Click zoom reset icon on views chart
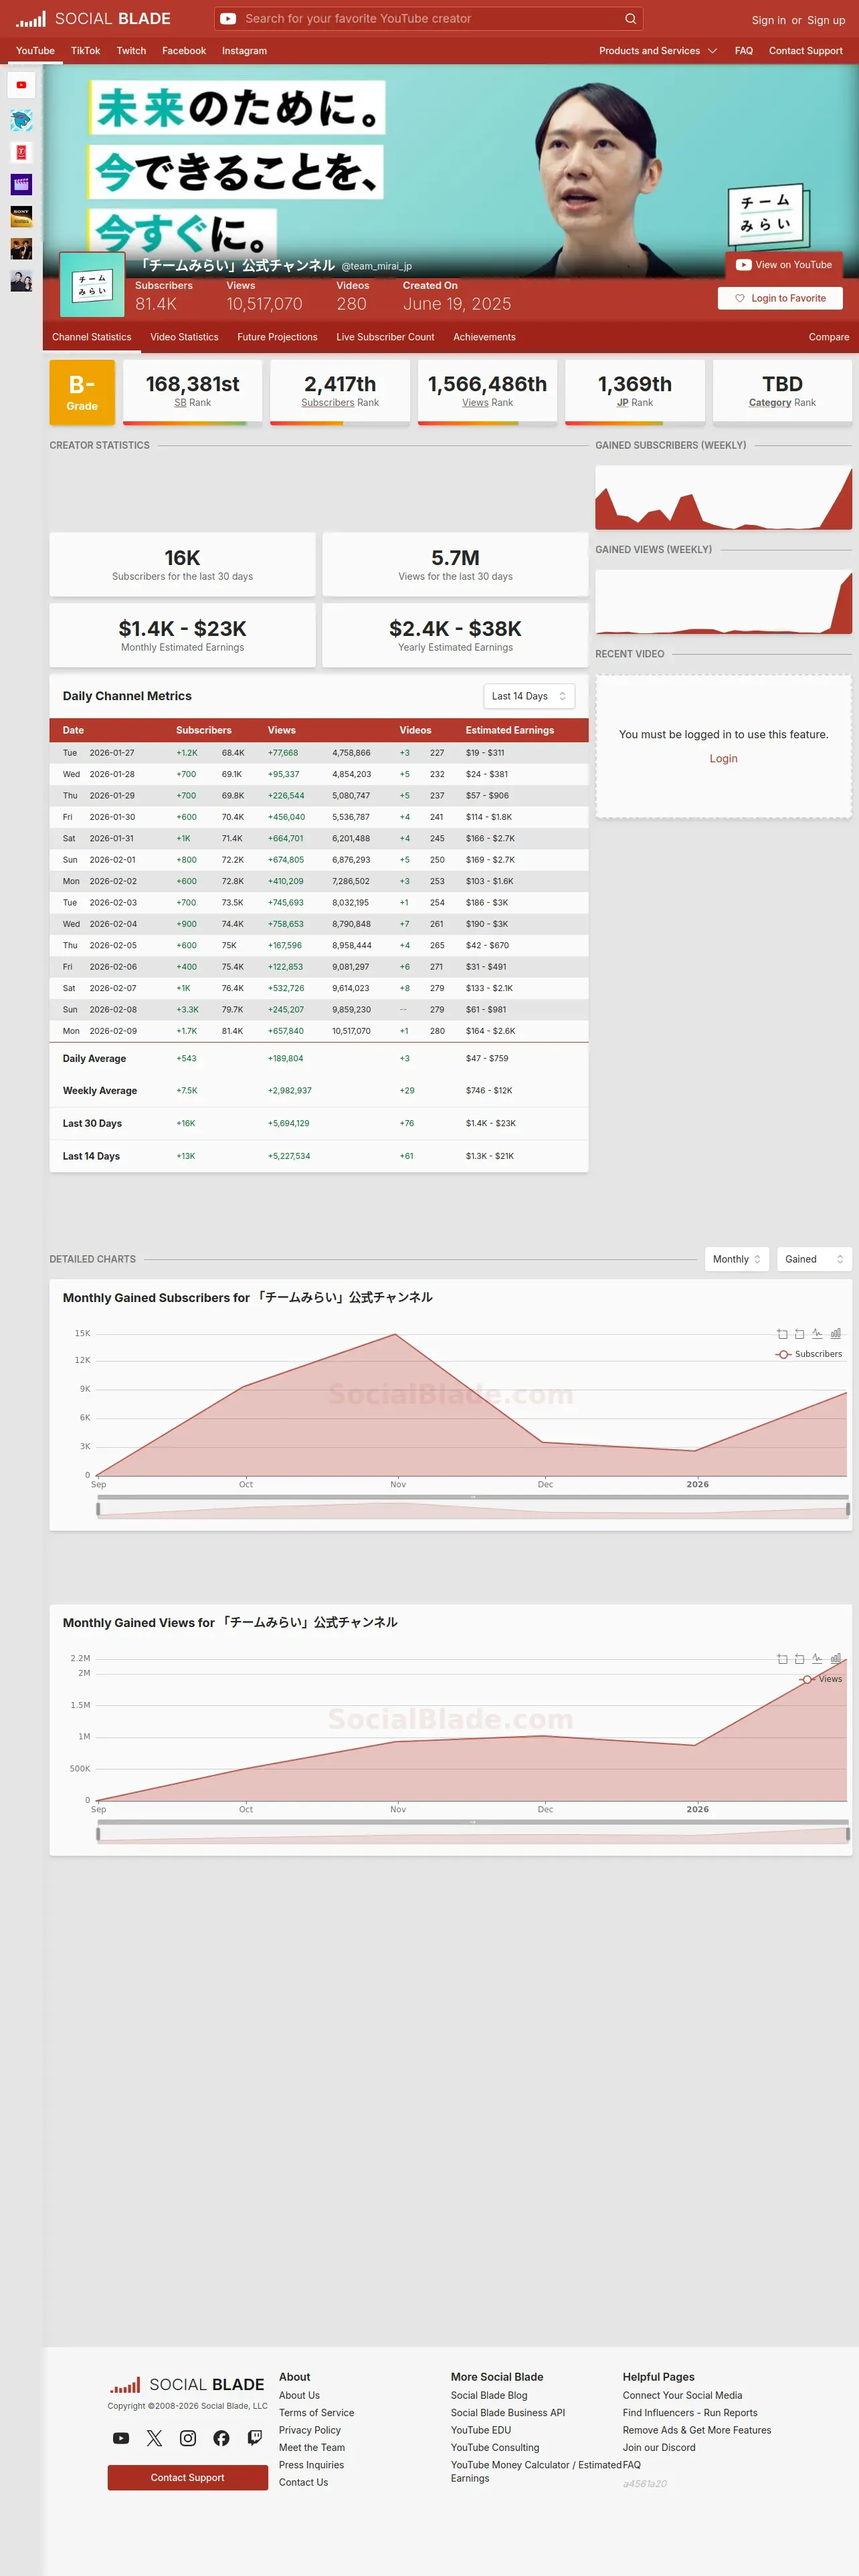The width and height of the screenshot is (859, 2576). click(x=799, y=1659)
